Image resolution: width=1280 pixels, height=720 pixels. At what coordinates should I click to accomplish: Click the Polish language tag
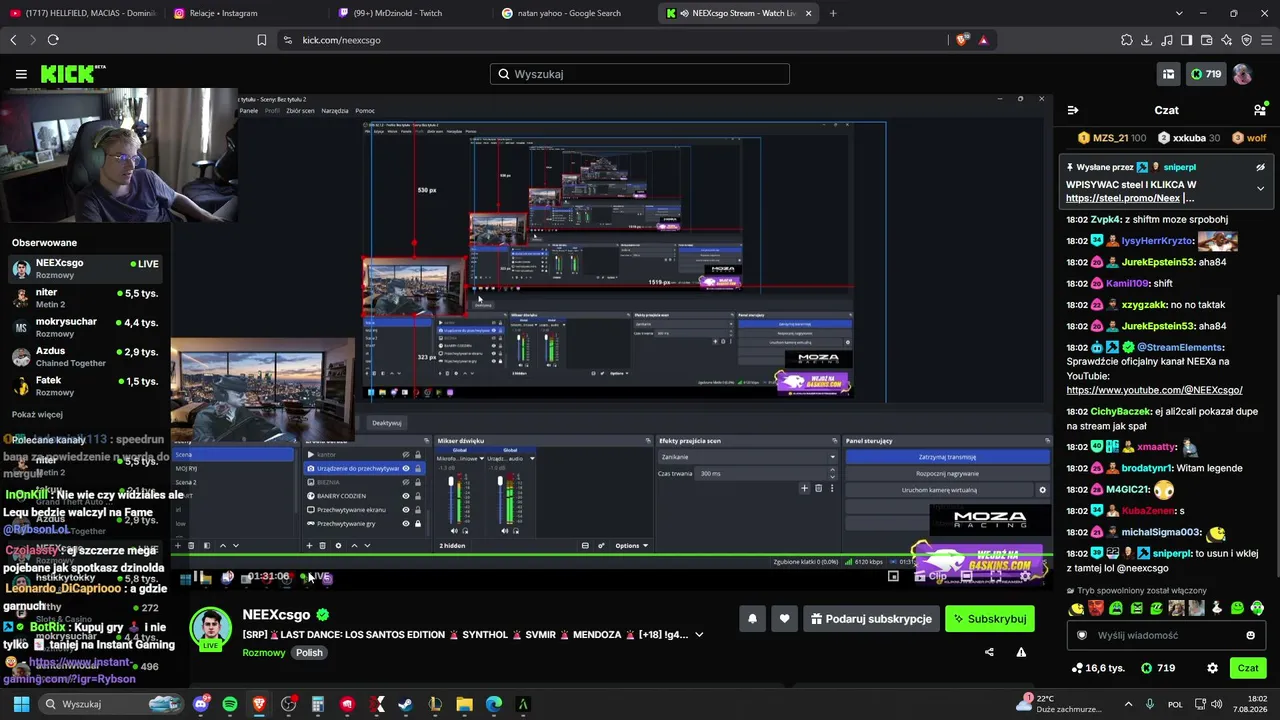tap(309, 653)
